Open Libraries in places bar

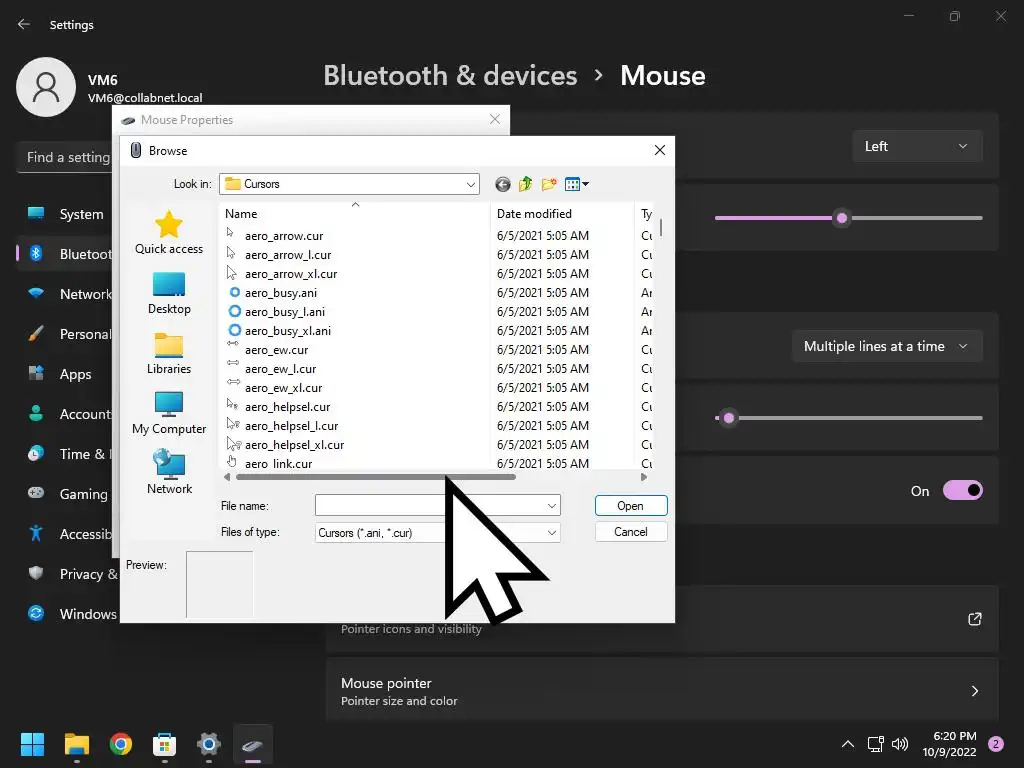click(168, 353)
